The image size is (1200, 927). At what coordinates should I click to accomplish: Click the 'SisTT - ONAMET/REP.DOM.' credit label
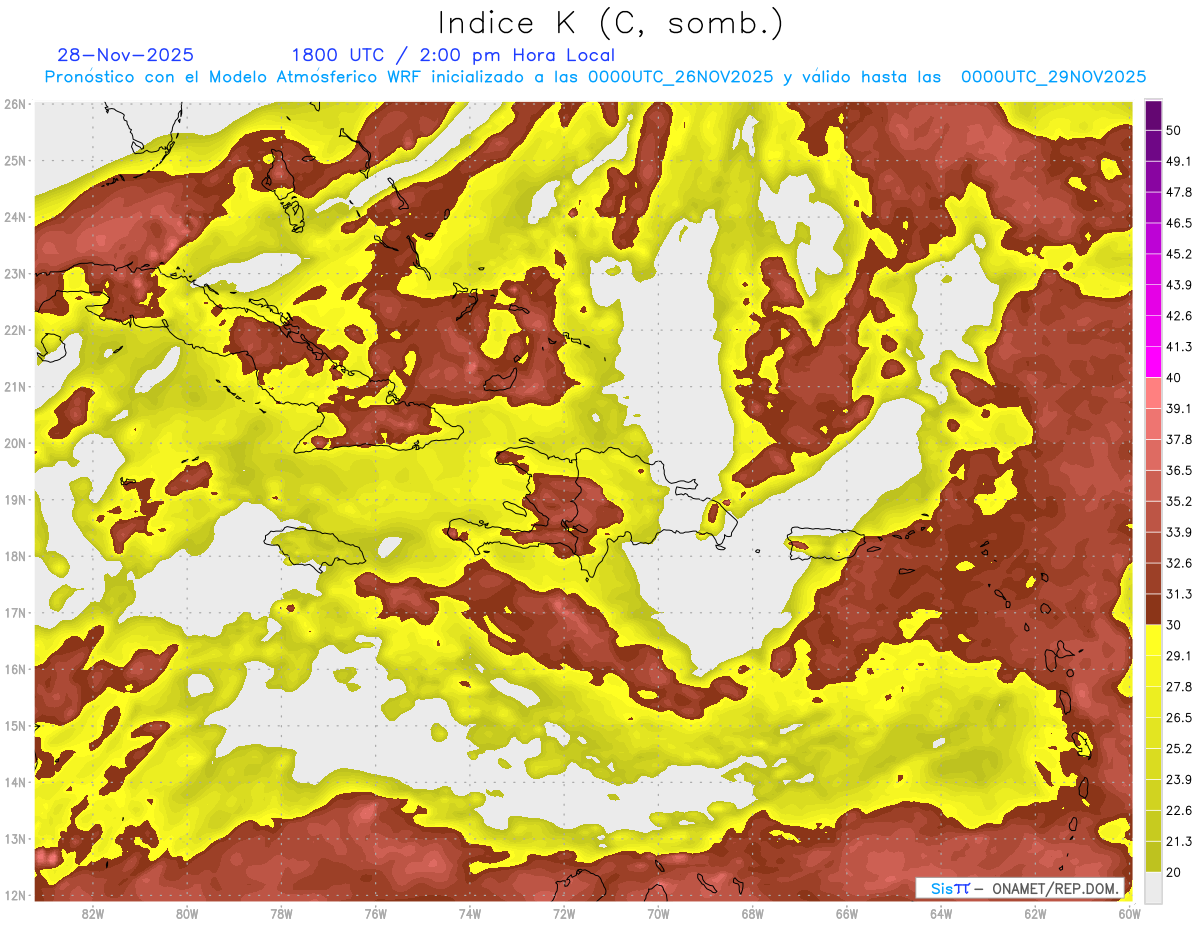coord(1021,888)
